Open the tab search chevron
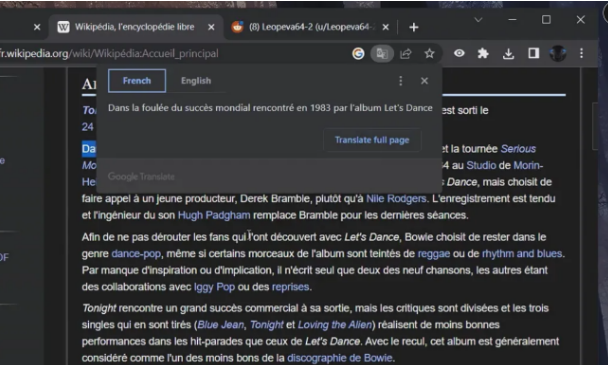Viewport: 608px width, 365px height. pyautogui.click(x=478, y=20)
